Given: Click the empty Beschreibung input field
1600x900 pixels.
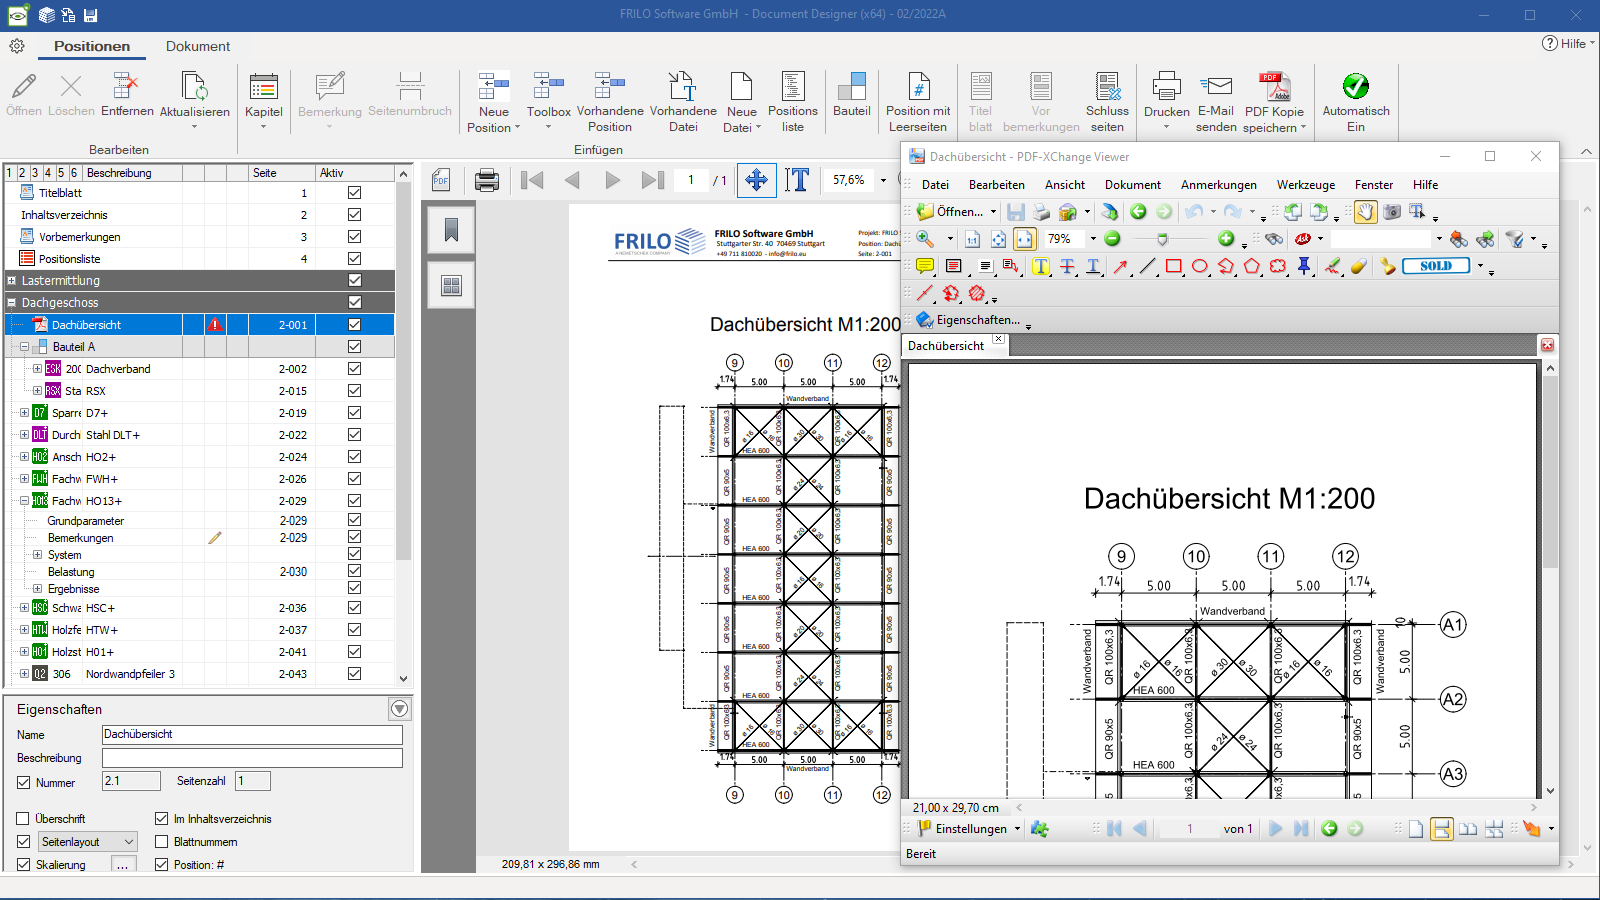Looking at the screenshot, I should pos(252,758).
